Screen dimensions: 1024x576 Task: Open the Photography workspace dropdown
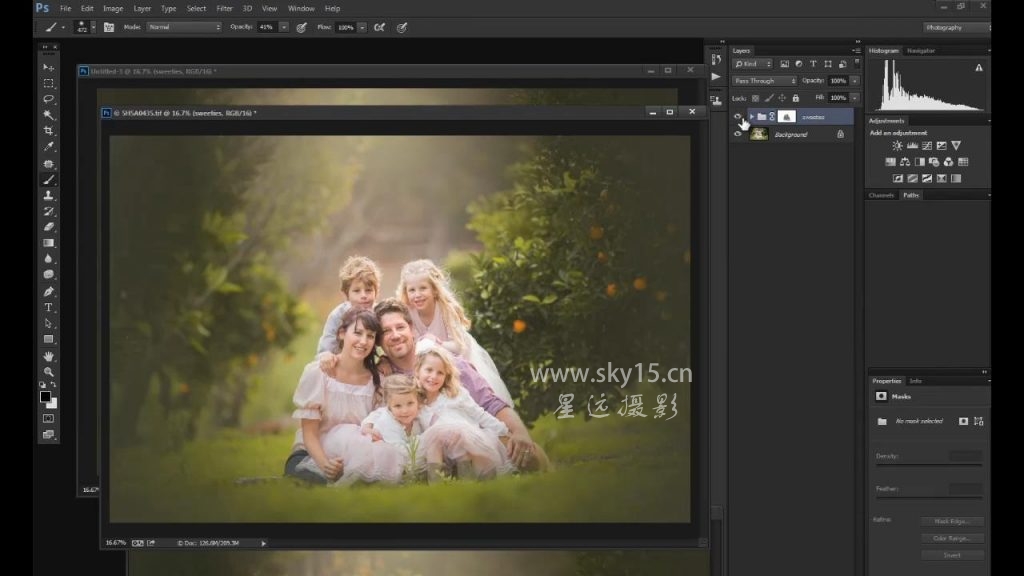pos(955,27)
